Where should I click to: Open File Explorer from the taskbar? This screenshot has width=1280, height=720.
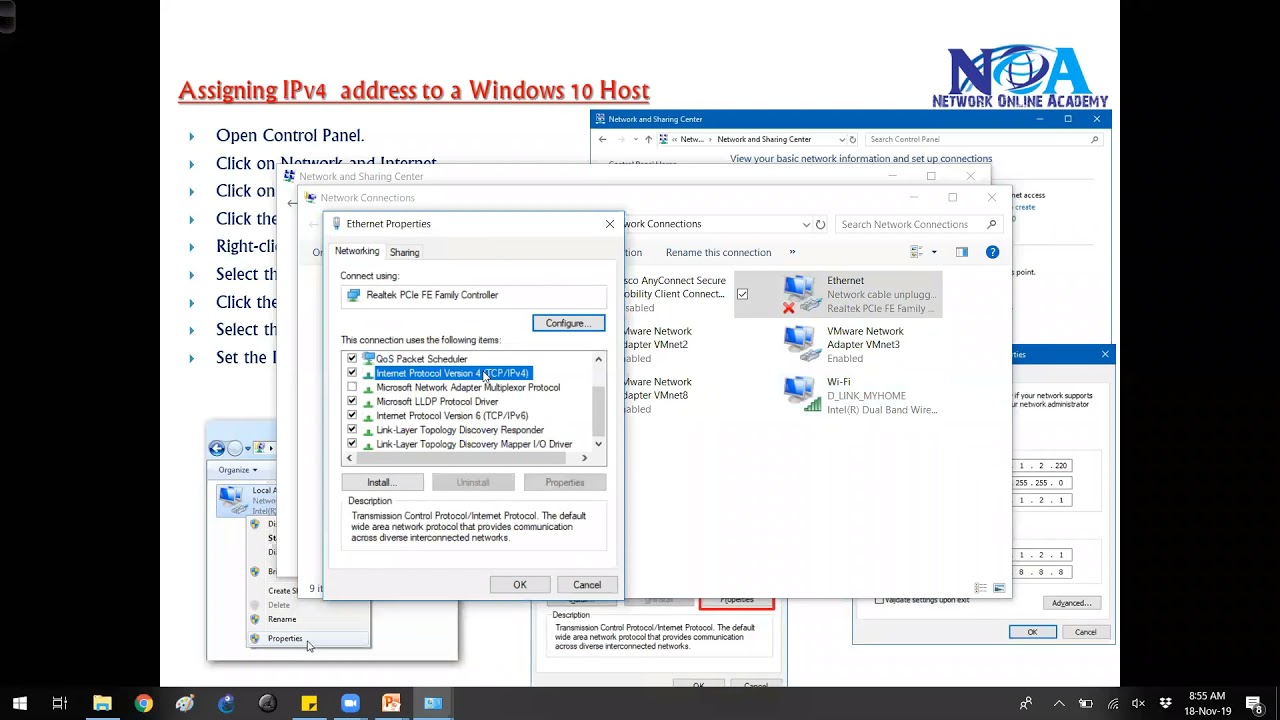click(x=102, y=703)
